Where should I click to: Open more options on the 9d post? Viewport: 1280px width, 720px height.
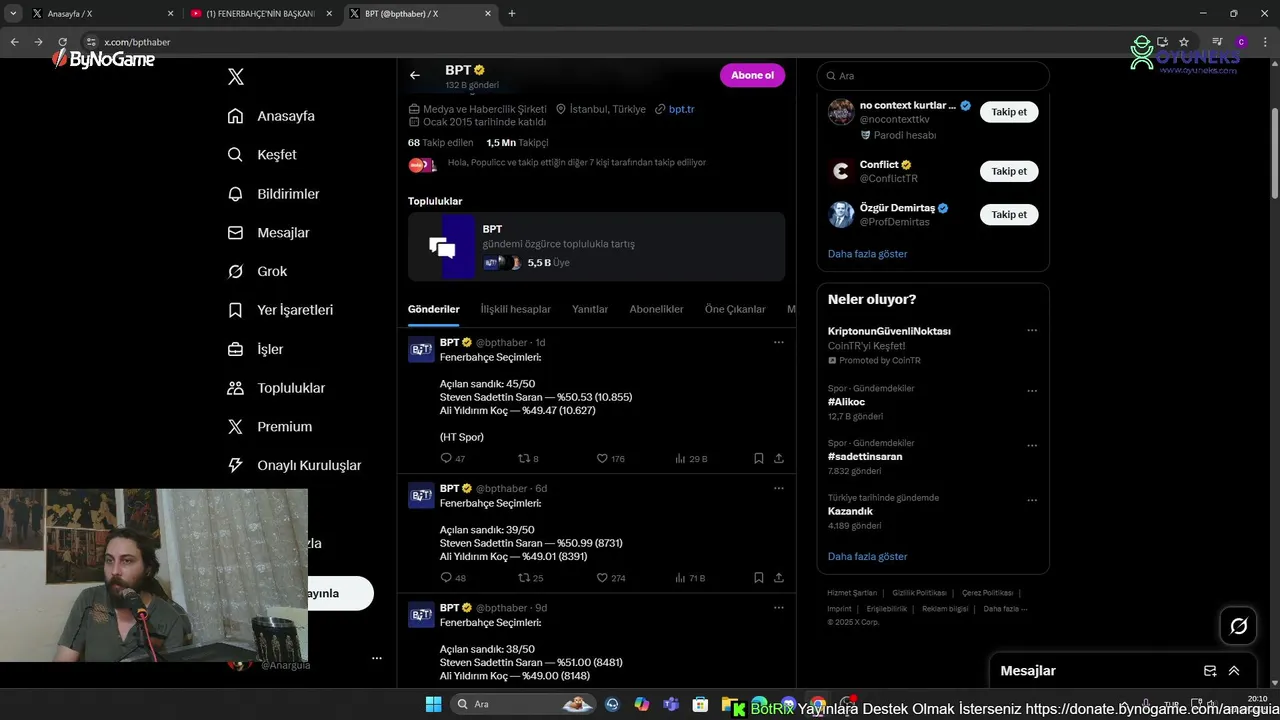[778, 607]
